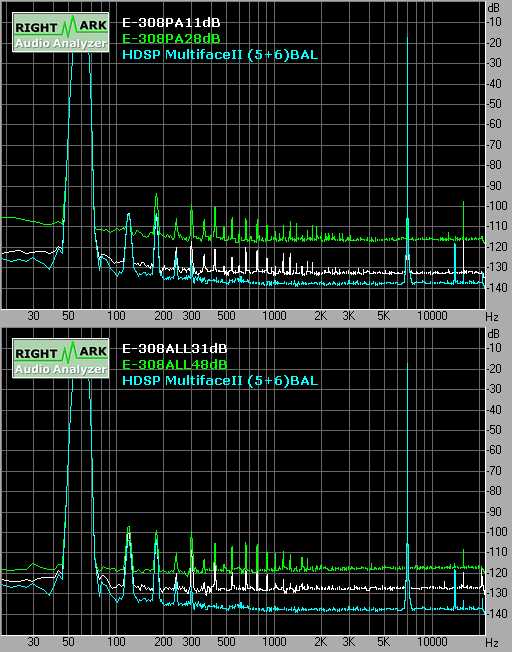This screenshot has width=512, height=652.
Task: Click the 1000 frequency tick on top graph
Action: [x=274, y=316]
